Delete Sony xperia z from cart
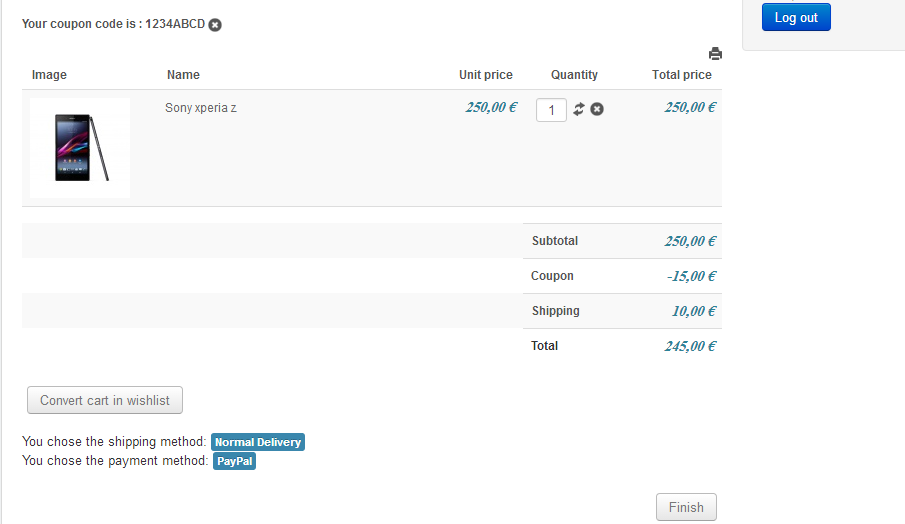Image resolution: width=905 pixels, height=524 pixels. point(597,109)
